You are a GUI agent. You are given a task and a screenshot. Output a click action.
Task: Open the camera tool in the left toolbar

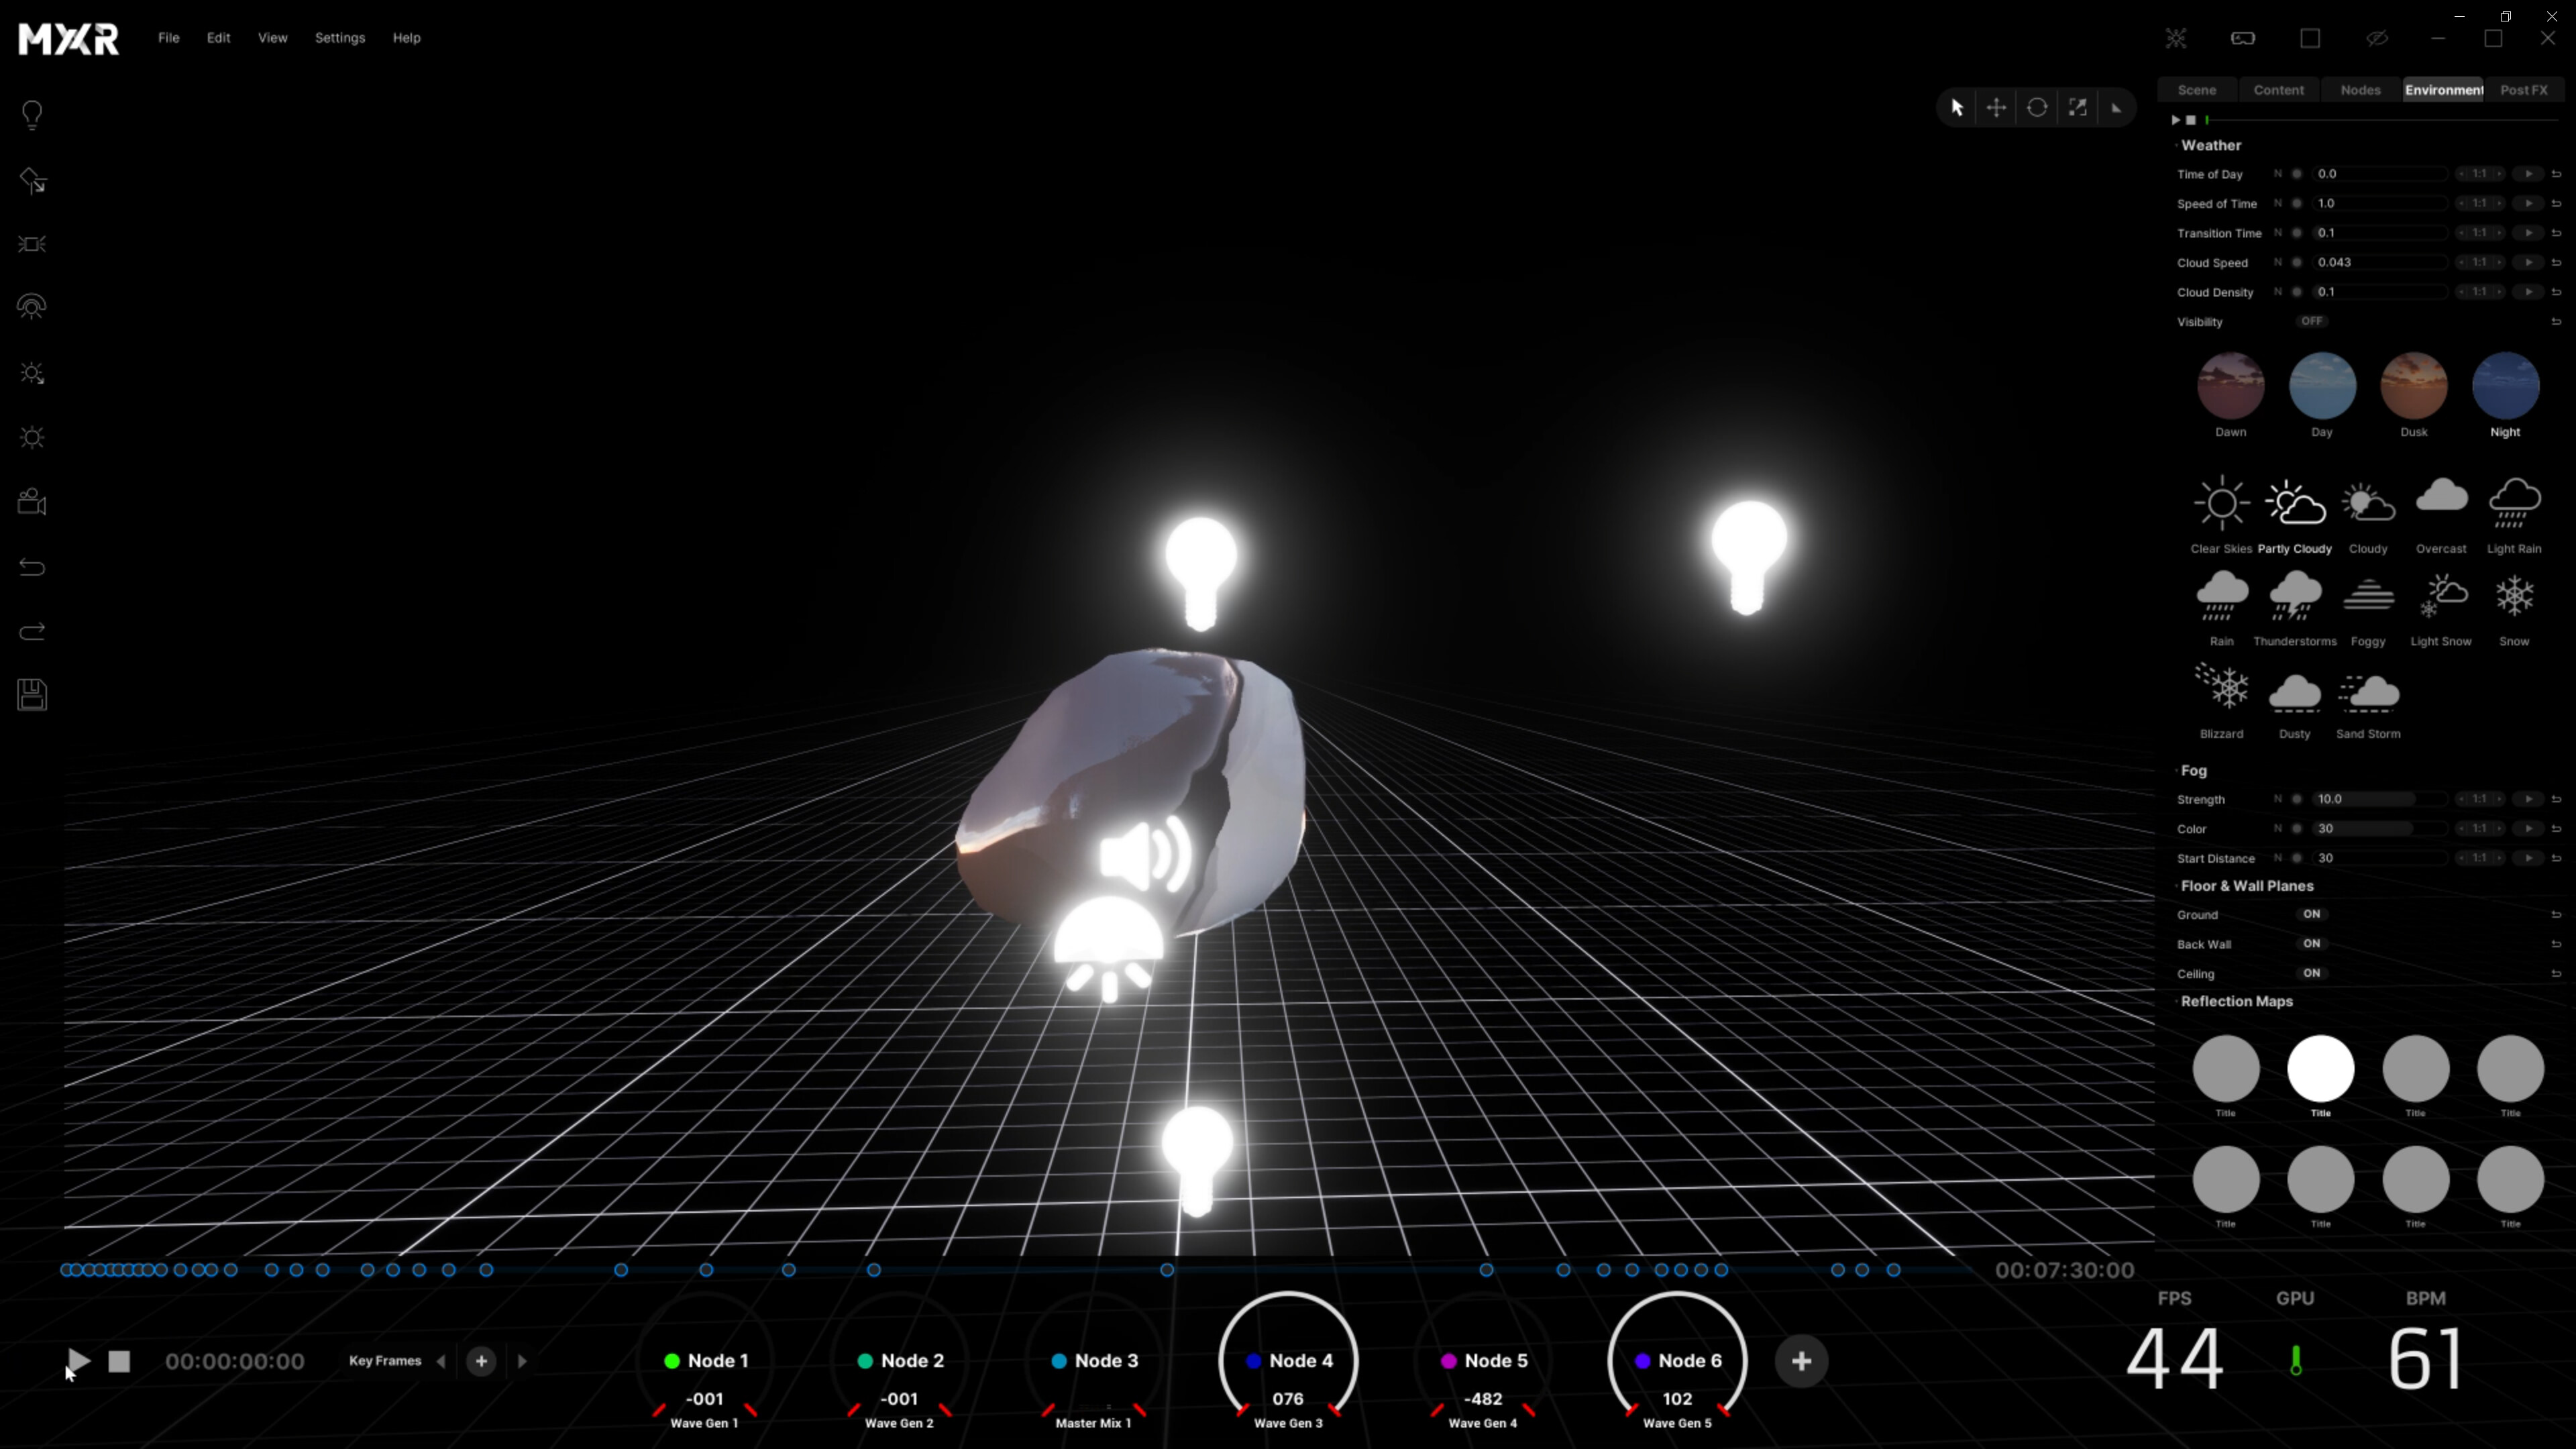pyautogui.click(x=33, y=503)
